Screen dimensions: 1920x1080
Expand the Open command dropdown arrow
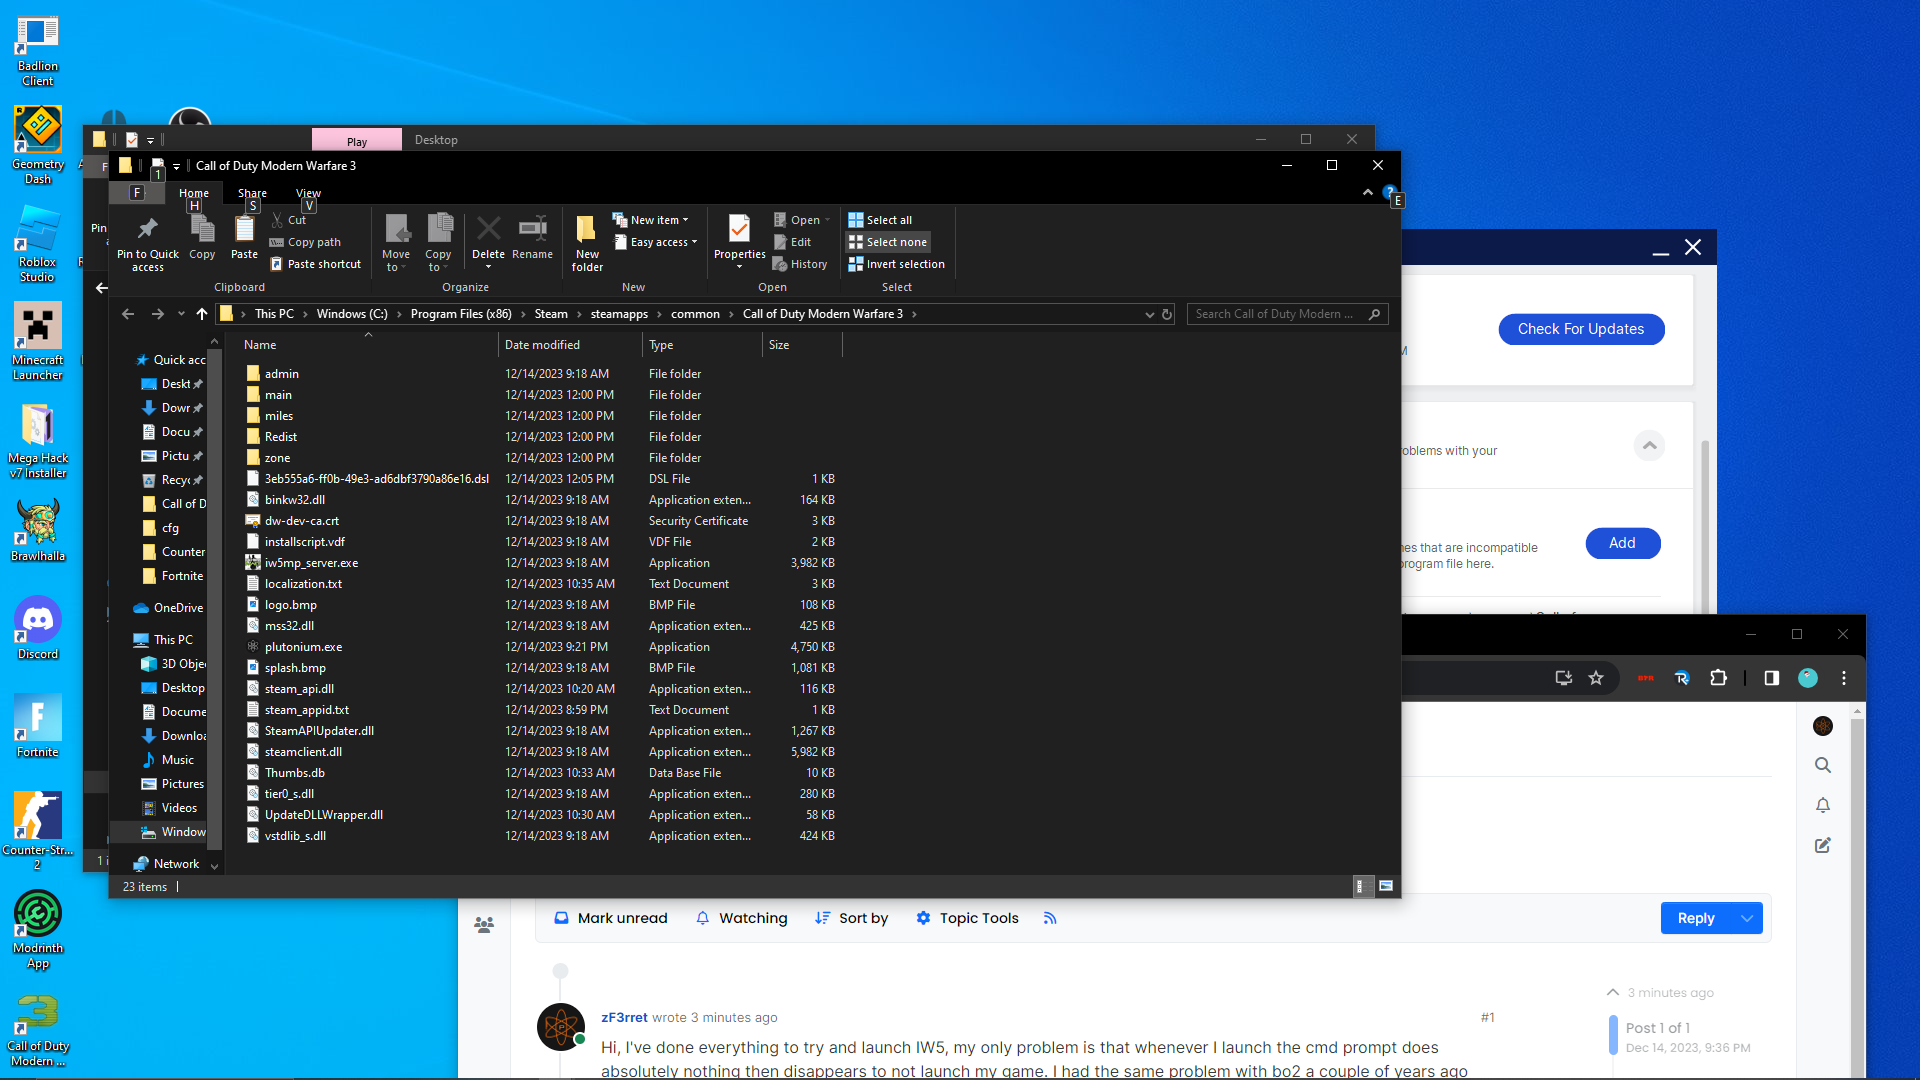[x=828, y=220]
